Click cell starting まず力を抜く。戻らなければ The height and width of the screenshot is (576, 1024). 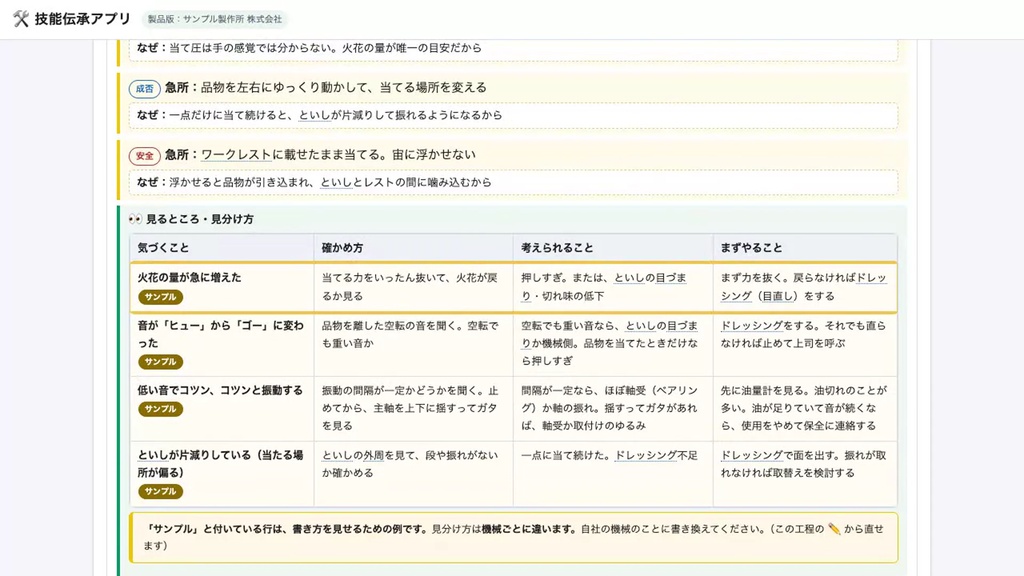[x=805, y=287]
